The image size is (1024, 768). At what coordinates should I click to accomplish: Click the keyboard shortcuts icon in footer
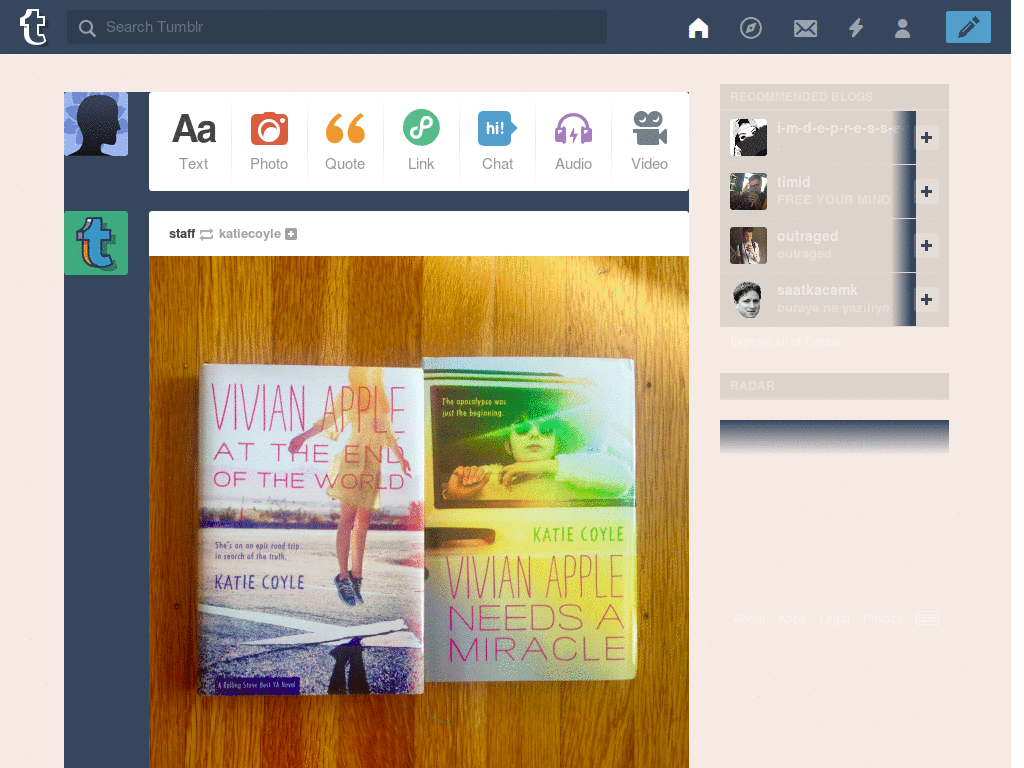click(x=927, y=618)
